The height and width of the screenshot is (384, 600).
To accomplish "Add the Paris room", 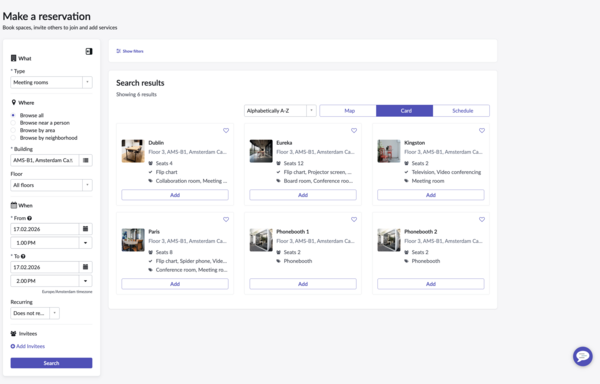I will pyautogui.click(x=175, y=284).
